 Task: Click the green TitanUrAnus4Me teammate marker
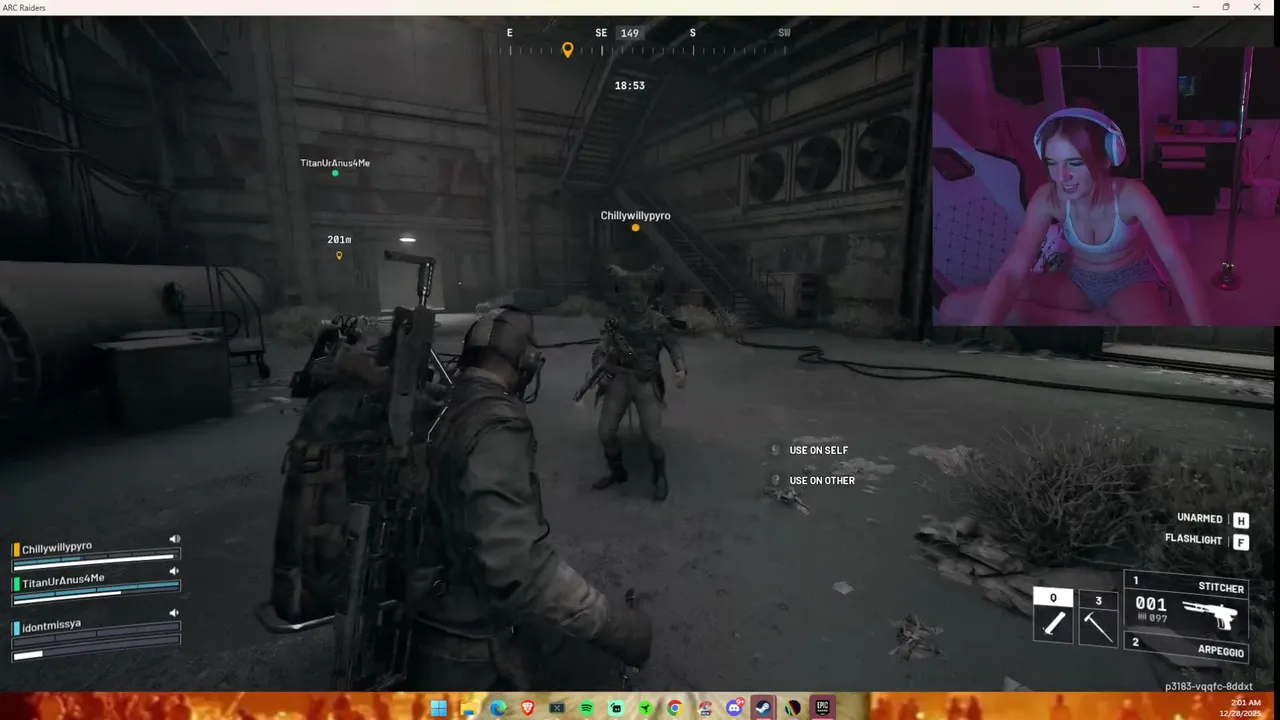335,173
